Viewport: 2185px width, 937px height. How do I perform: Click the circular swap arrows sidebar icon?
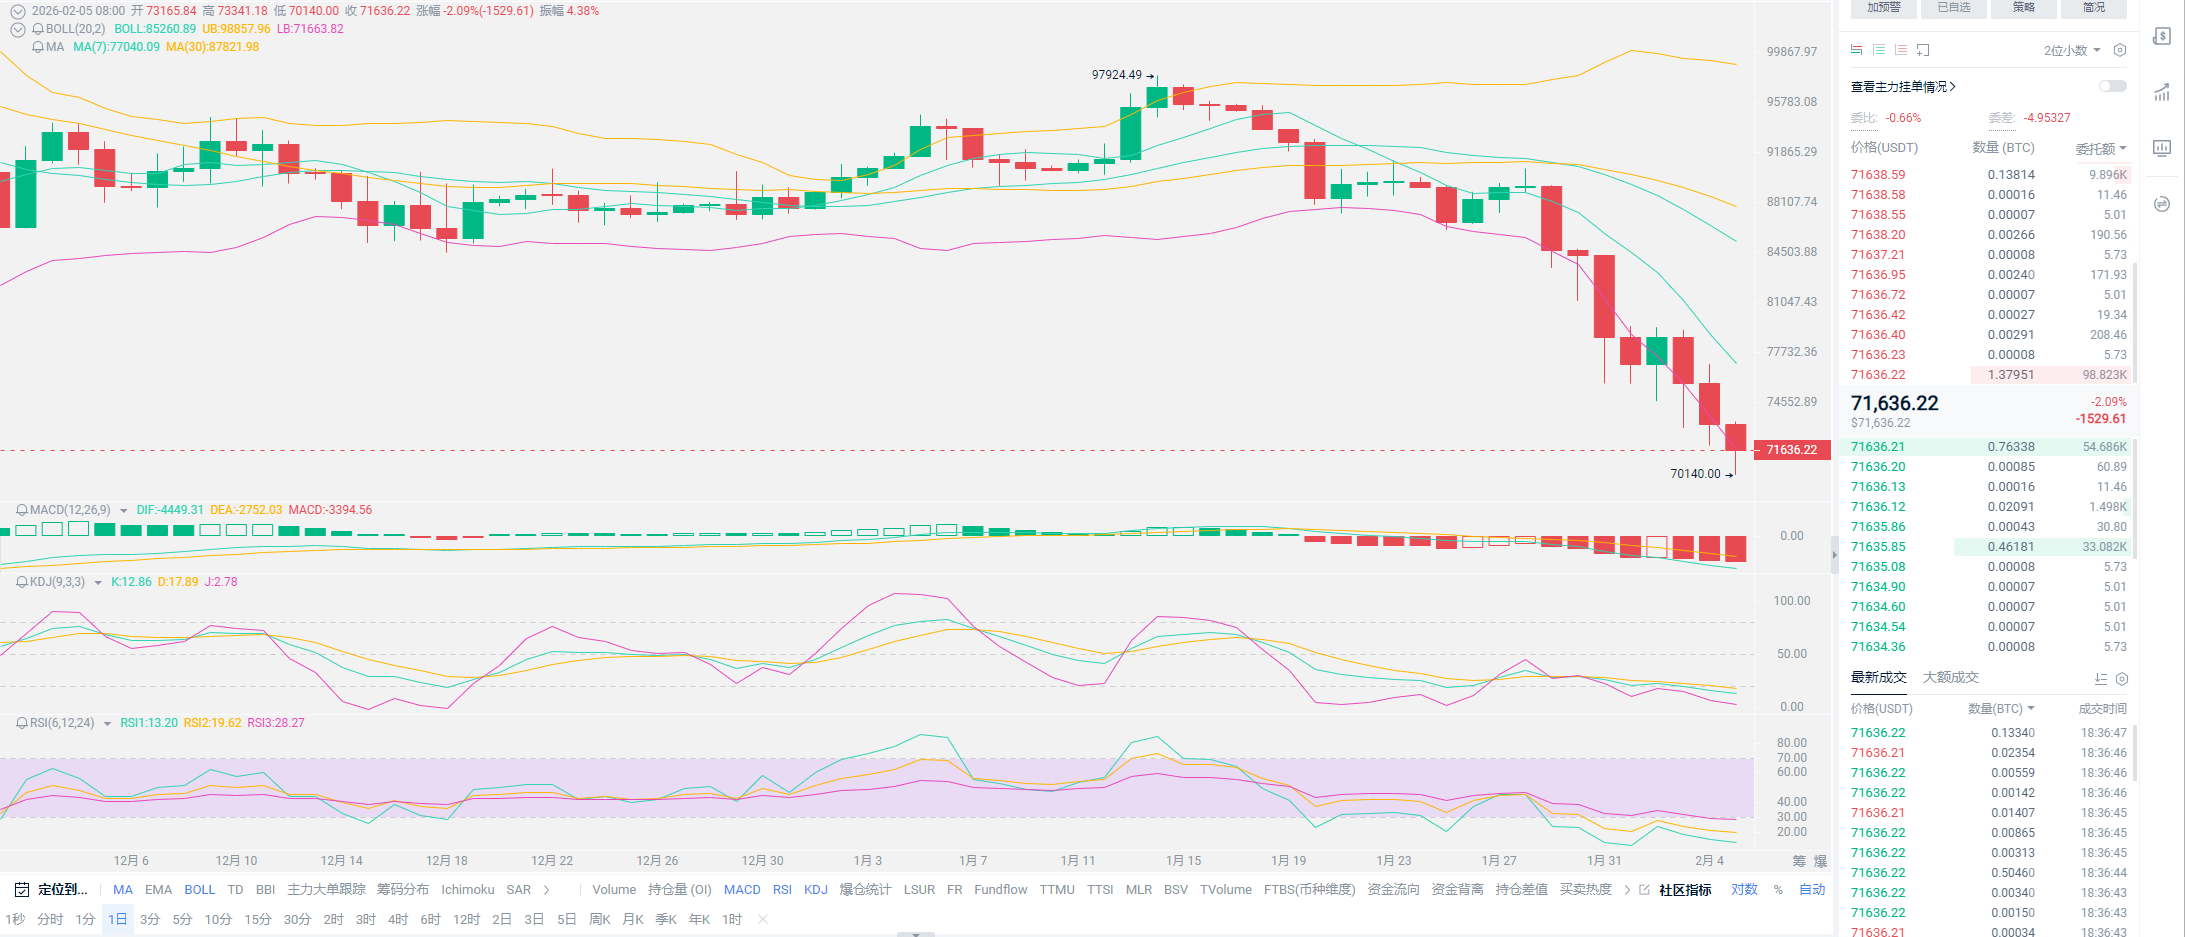[x=2162, y=204]
